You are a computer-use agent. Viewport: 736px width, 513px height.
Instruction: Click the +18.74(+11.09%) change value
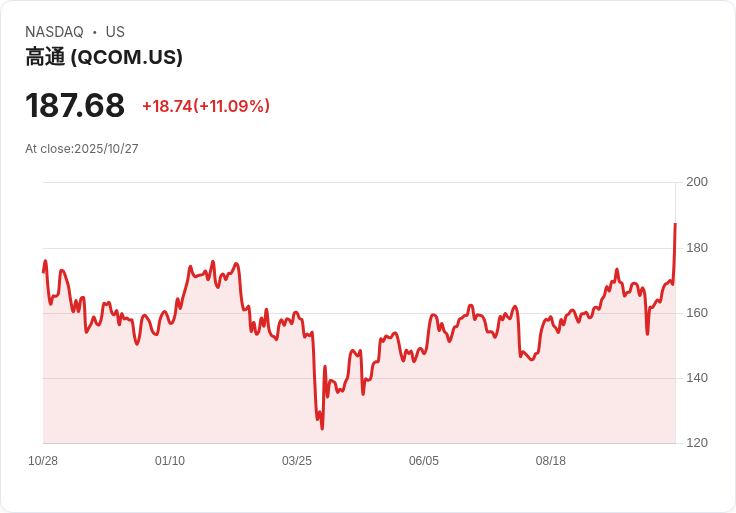point(206,106)
